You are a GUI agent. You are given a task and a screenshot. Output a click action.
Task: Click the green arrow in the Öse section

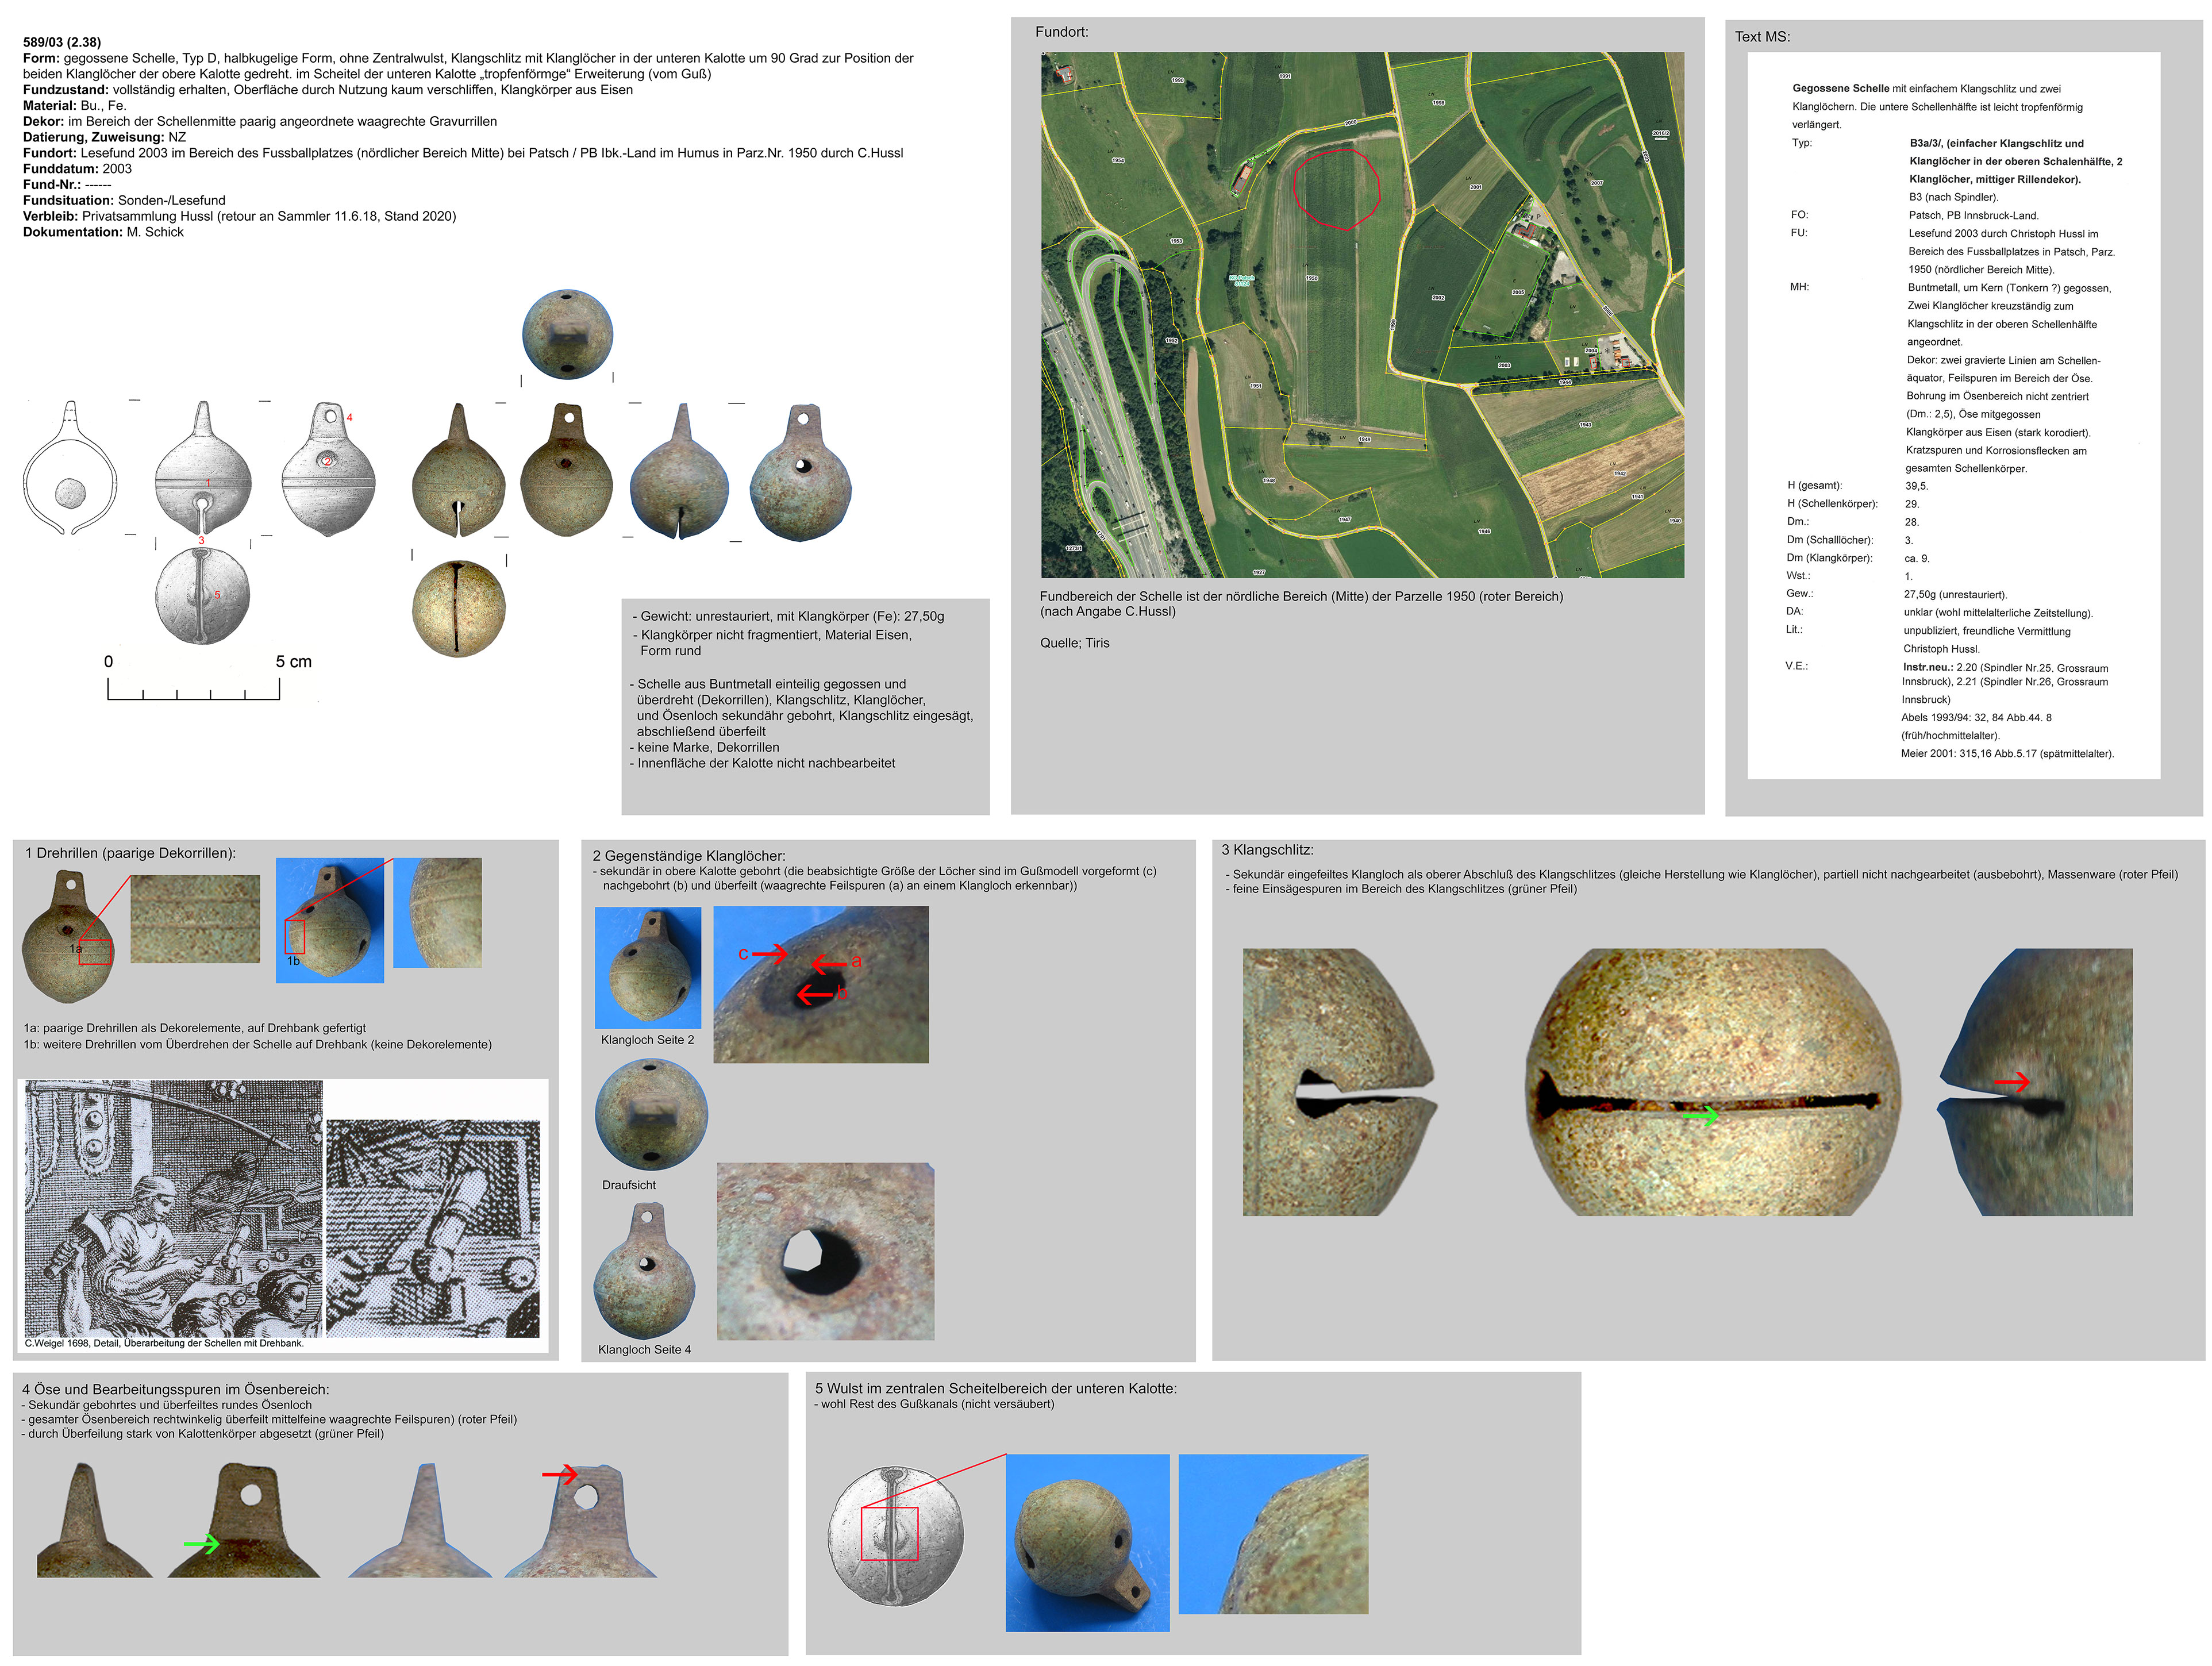[x=201, y=1544]
